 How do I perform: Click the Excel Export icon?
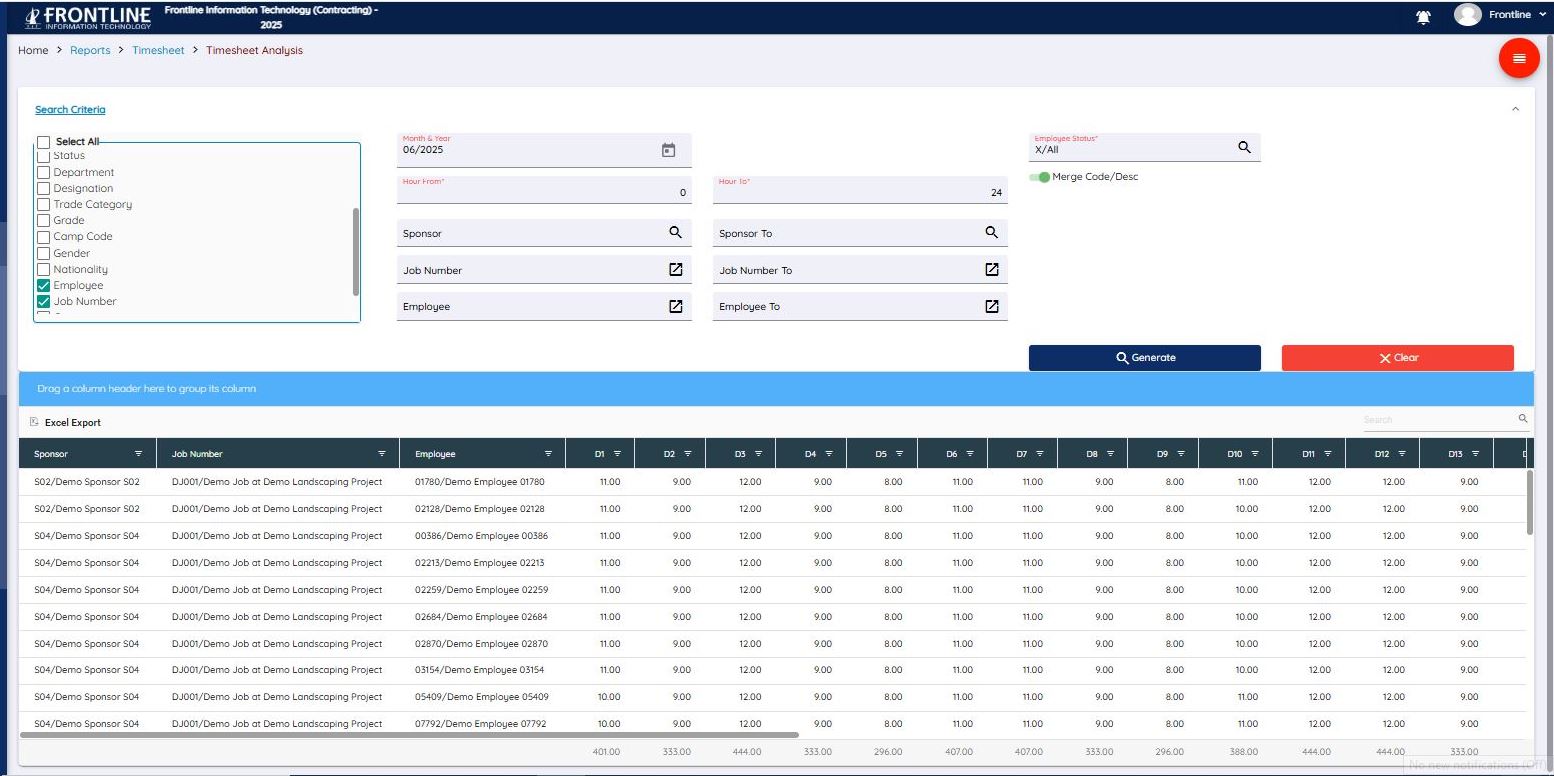34,422
